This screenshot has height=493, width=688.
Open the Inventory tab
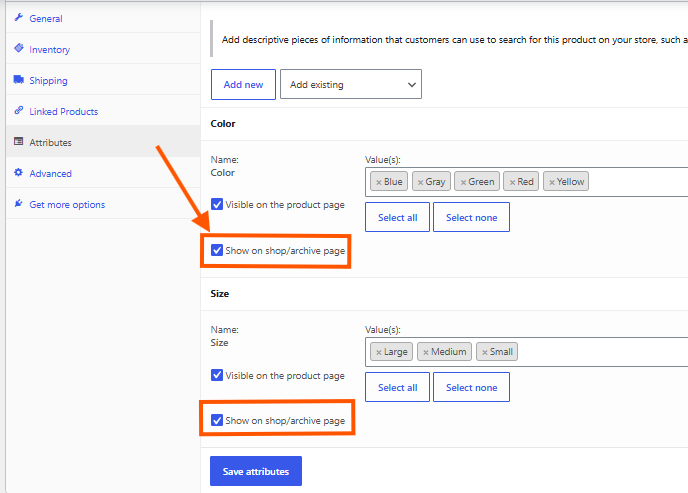pos(103,50)
